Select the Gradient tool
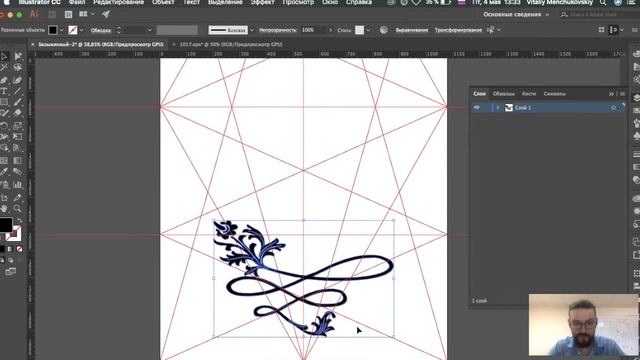 coord(18,160)
